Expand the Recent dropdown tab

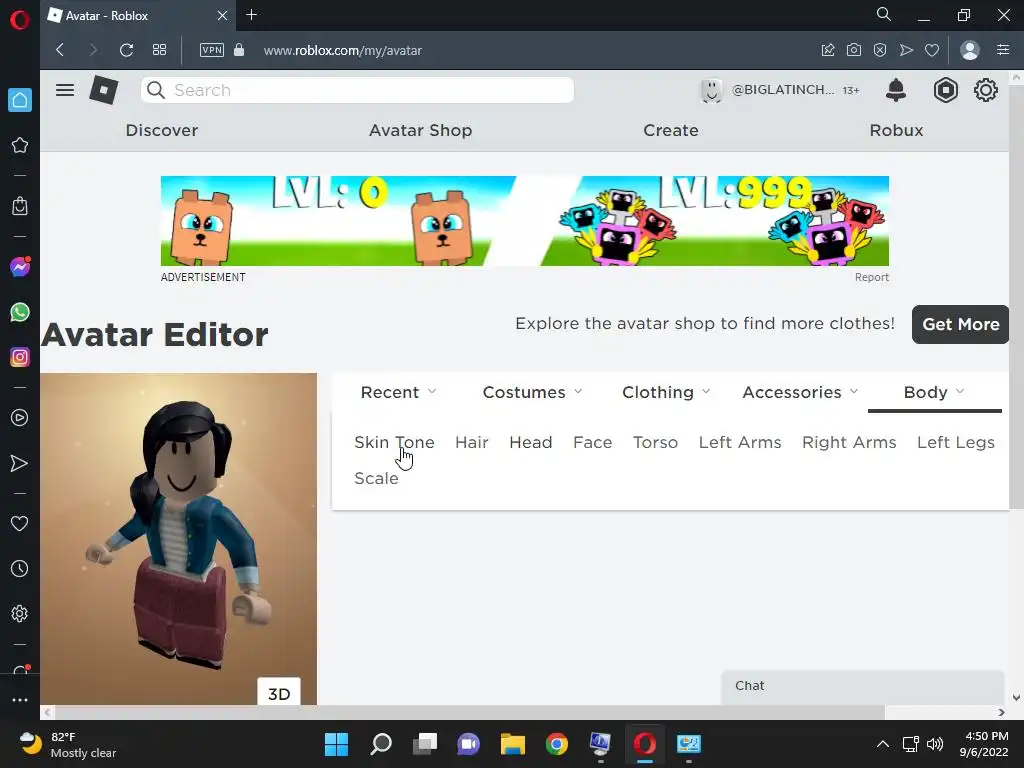pos(398,392)
